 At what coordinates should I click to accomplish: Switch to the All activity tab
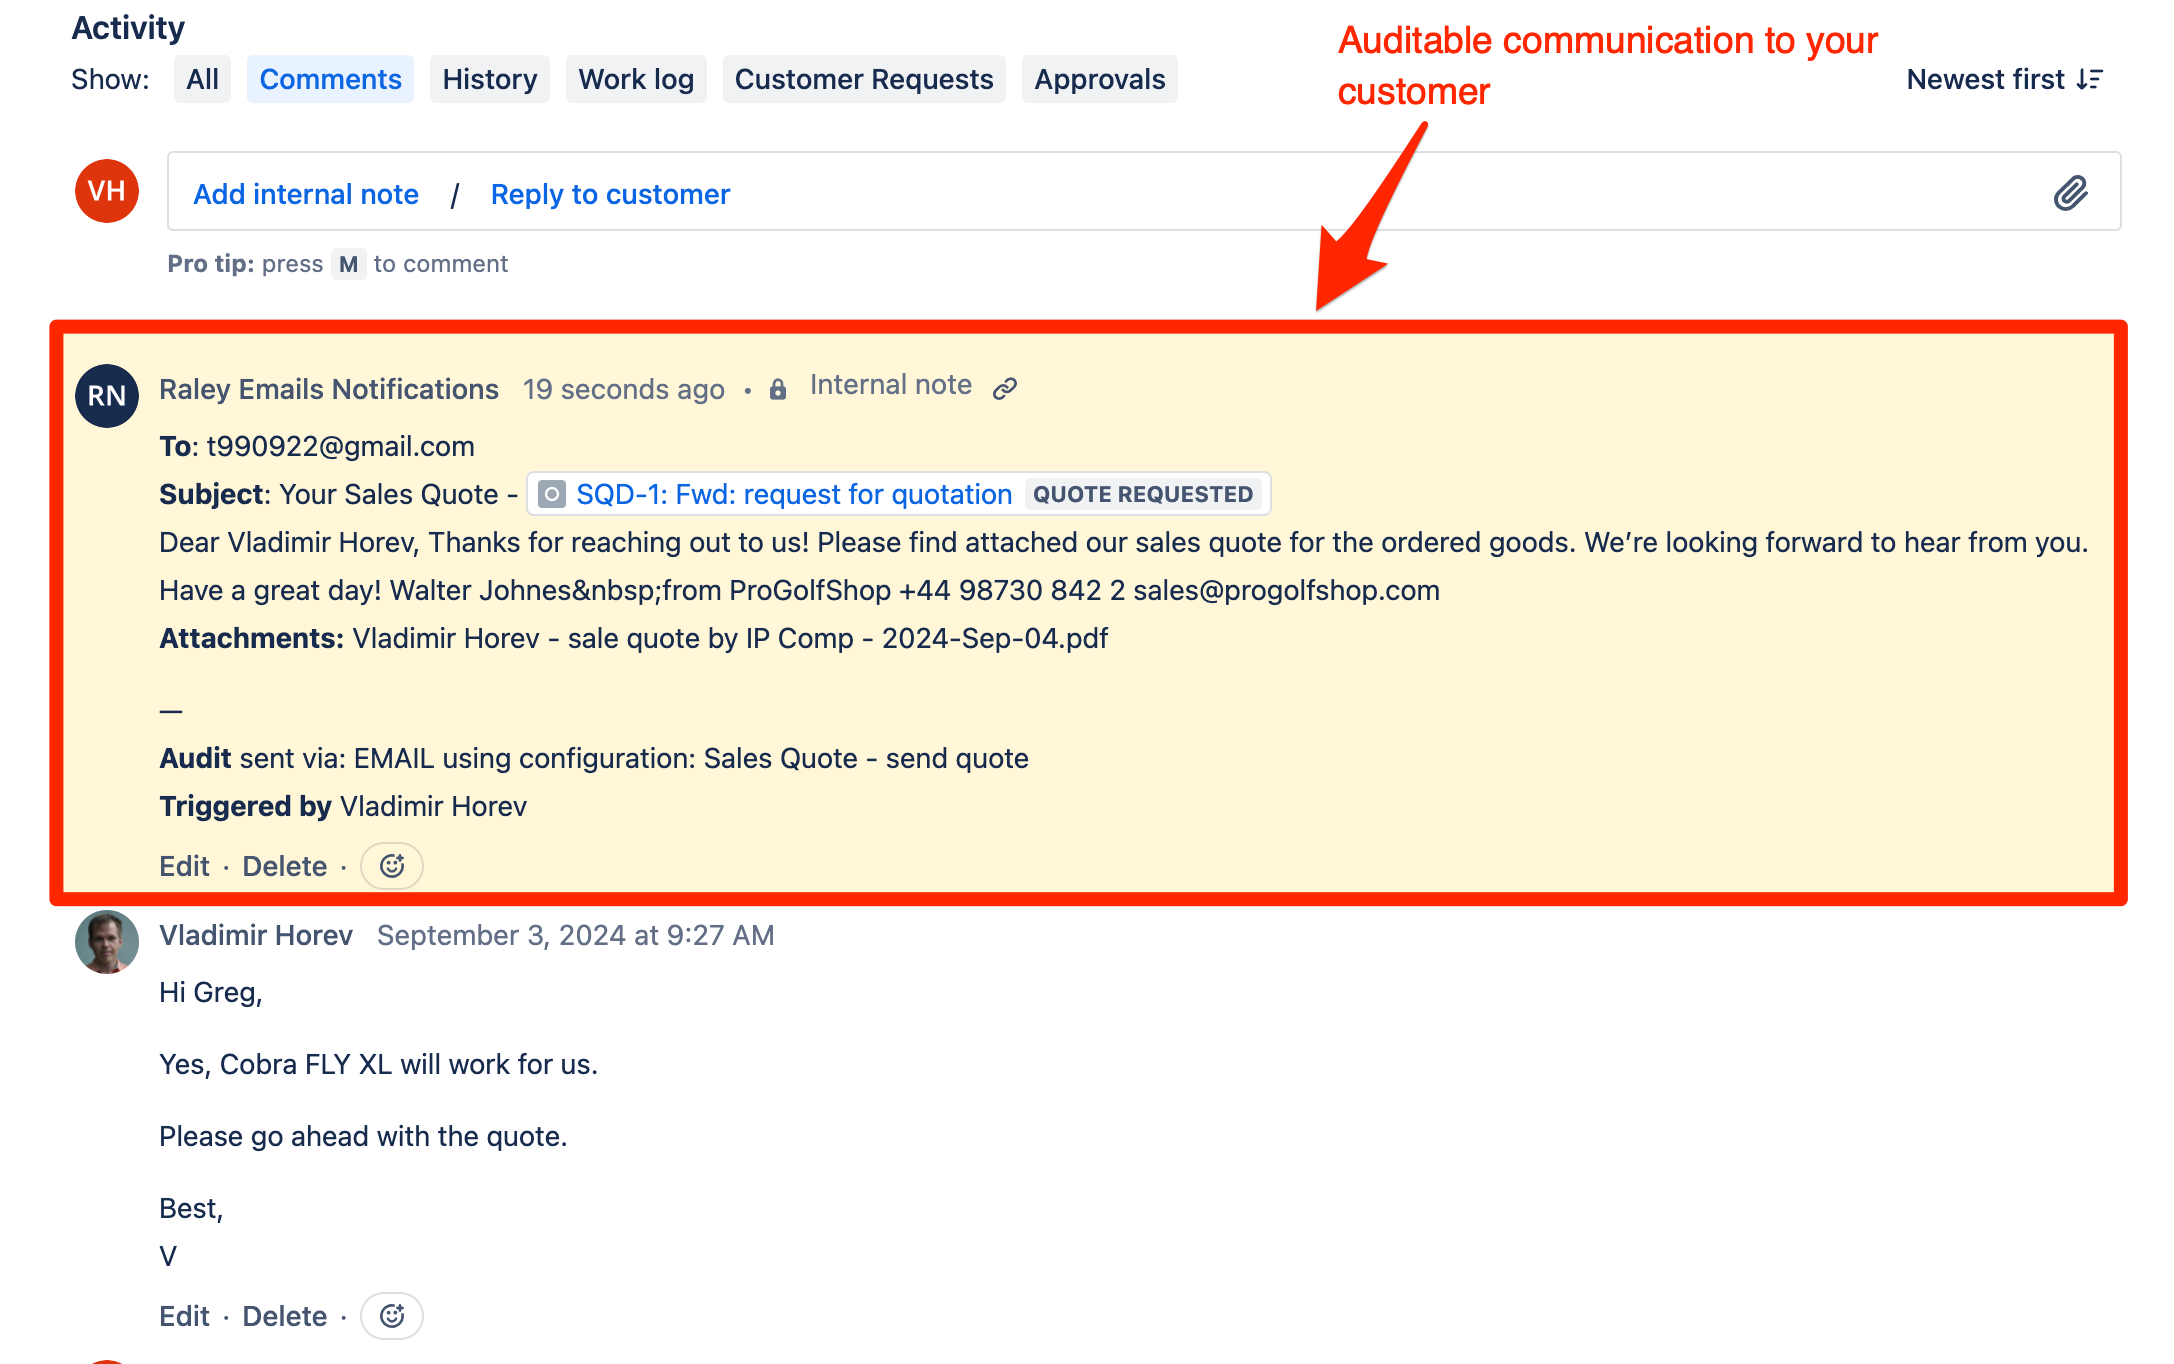[201, 78]
